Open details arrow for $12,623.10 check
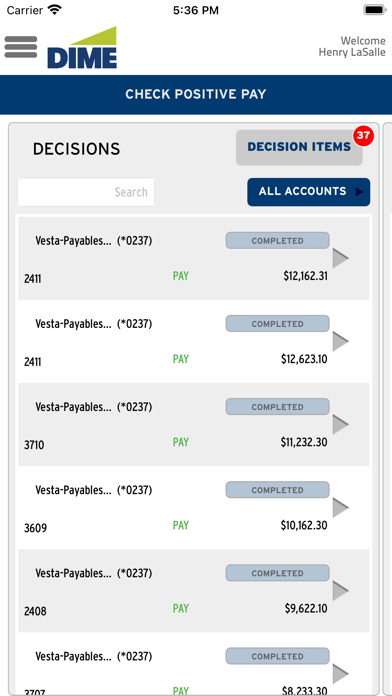Viewport: 392px width, 696px height. point(341,341)
